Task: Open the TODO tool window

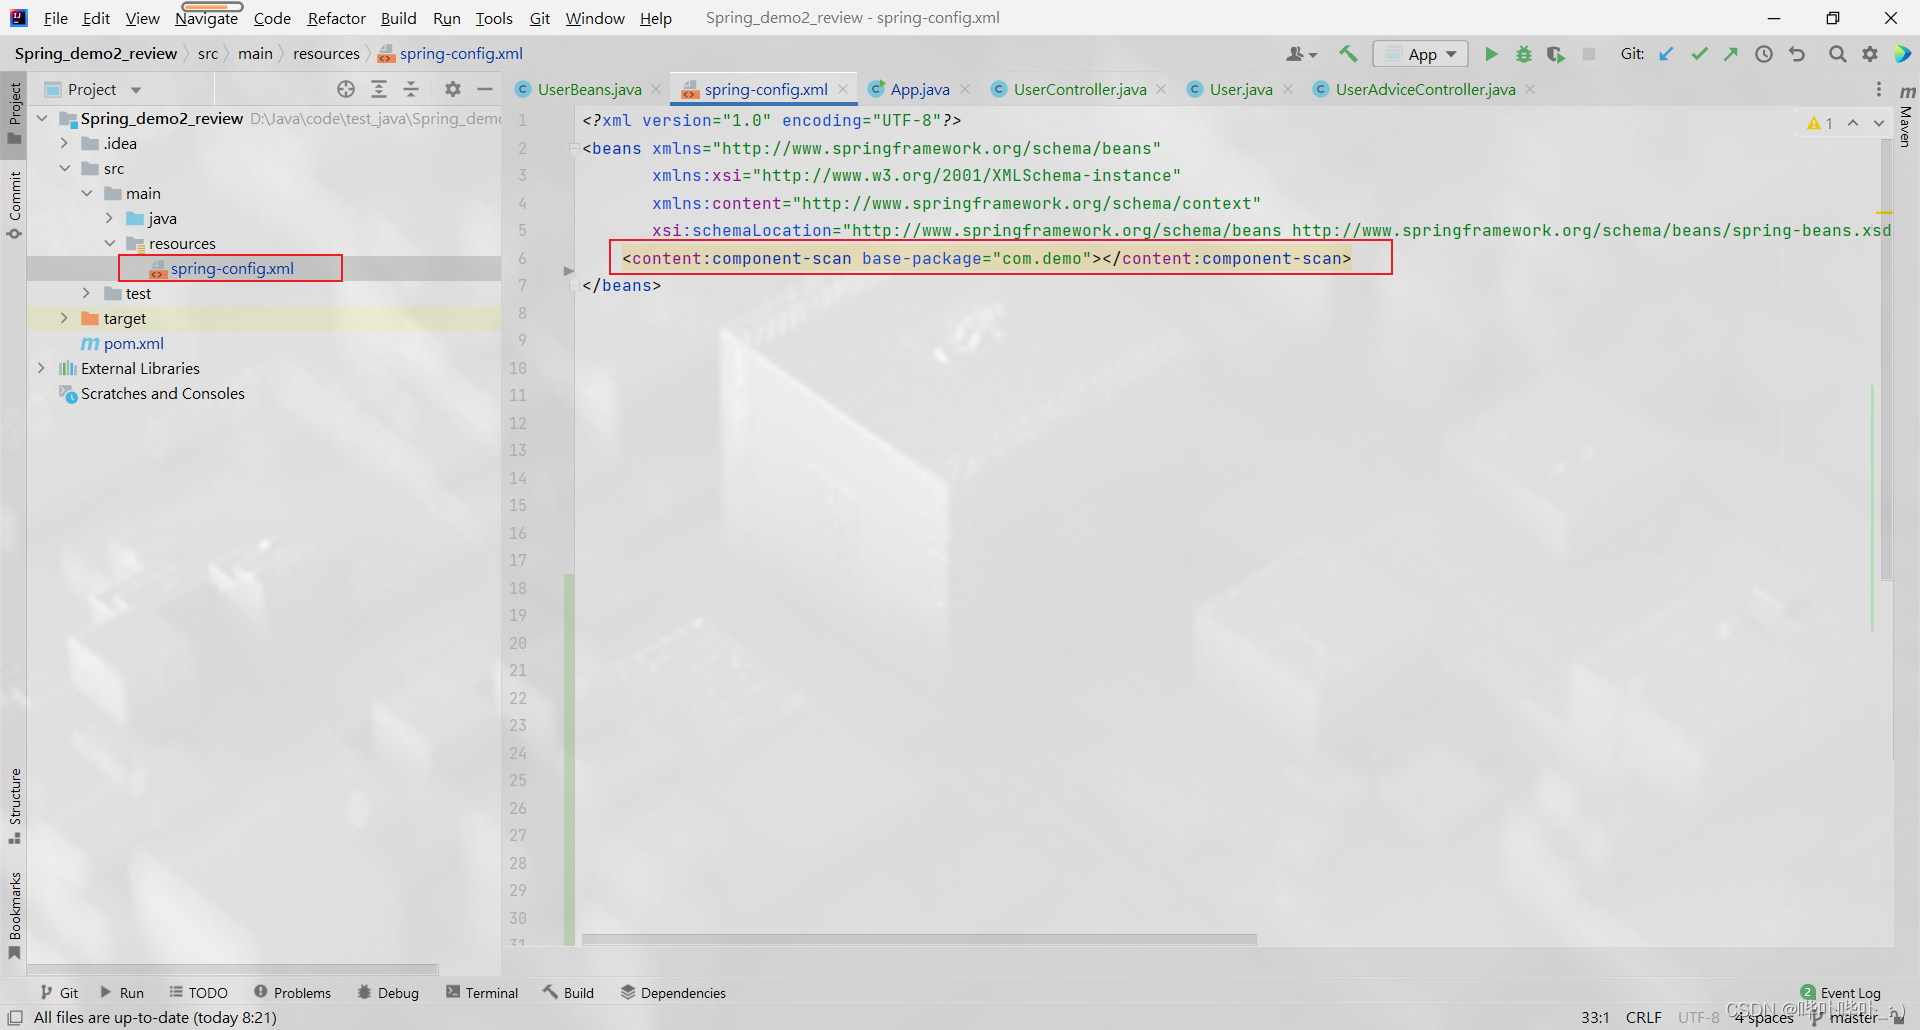Action: tap(198, 992)
